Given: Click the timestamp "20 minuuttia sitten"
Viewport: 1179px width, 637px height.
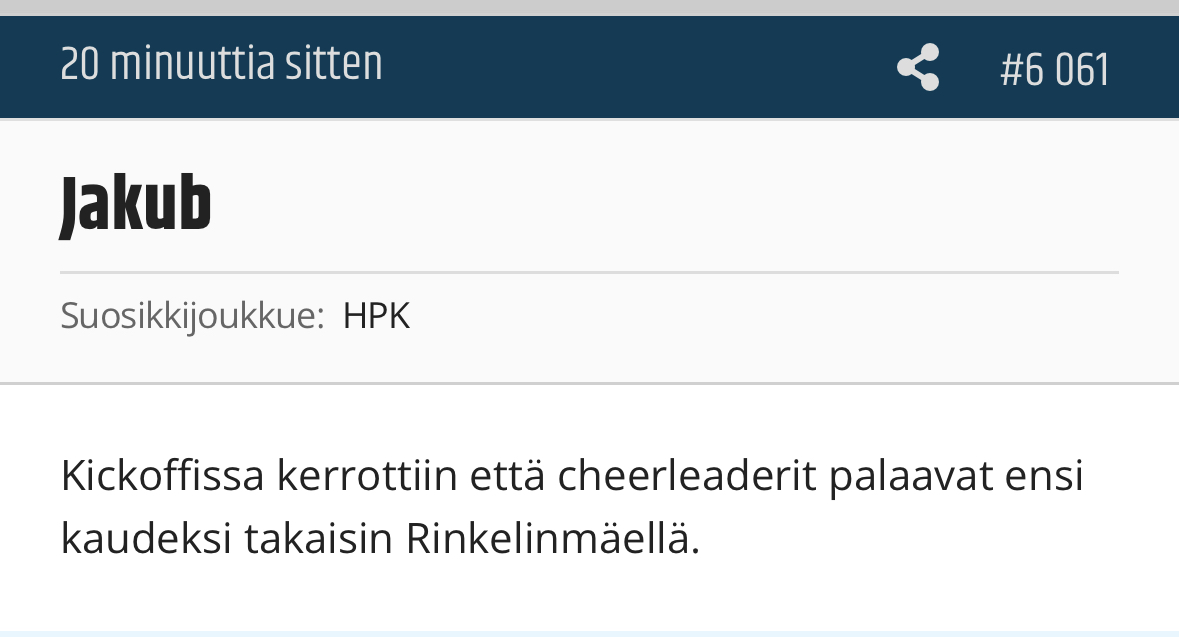Looking at the screenshot, I should pyautogui.click(x=221, y=66).
